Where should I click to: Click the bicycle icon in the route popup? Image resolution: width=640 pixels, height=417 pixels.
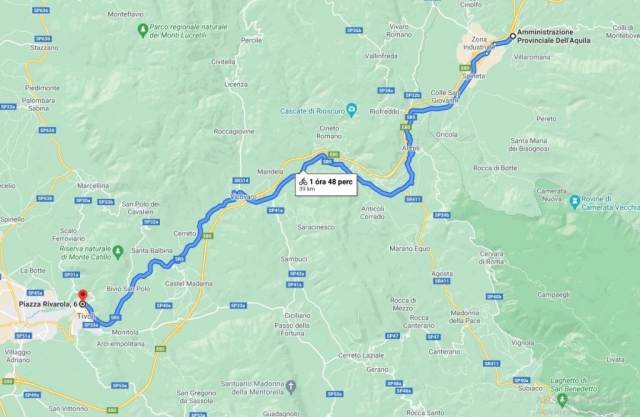click(303, 182)
